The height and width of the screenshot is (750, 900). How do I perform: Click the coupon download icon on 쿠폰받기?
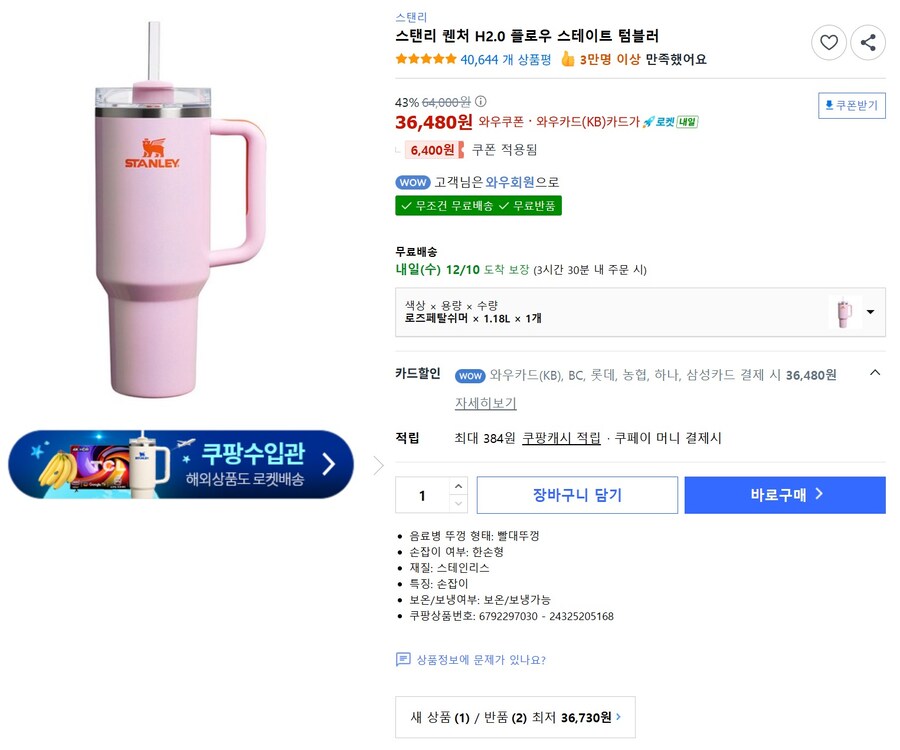click(830, 105)
